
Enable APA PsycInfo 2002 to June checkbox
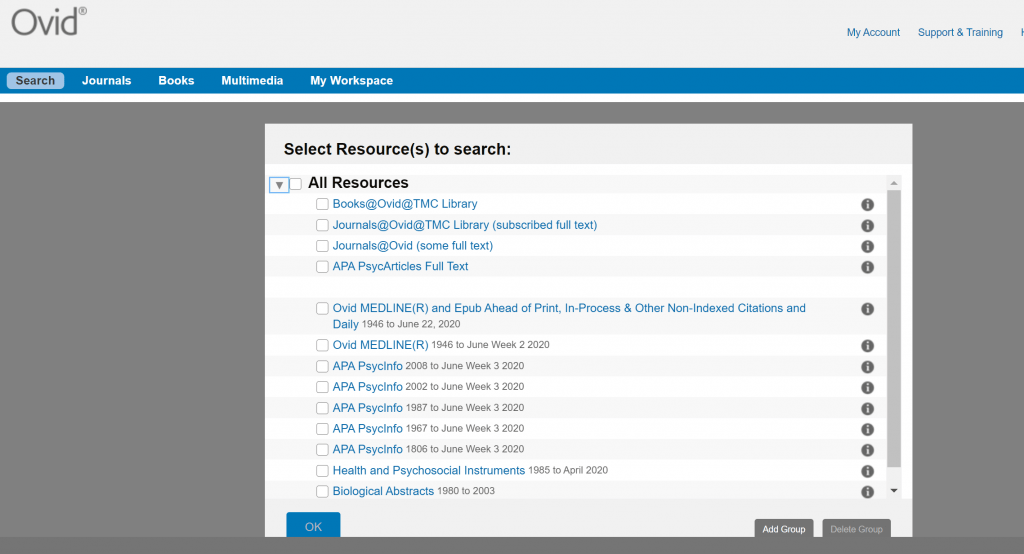point(322,387)
